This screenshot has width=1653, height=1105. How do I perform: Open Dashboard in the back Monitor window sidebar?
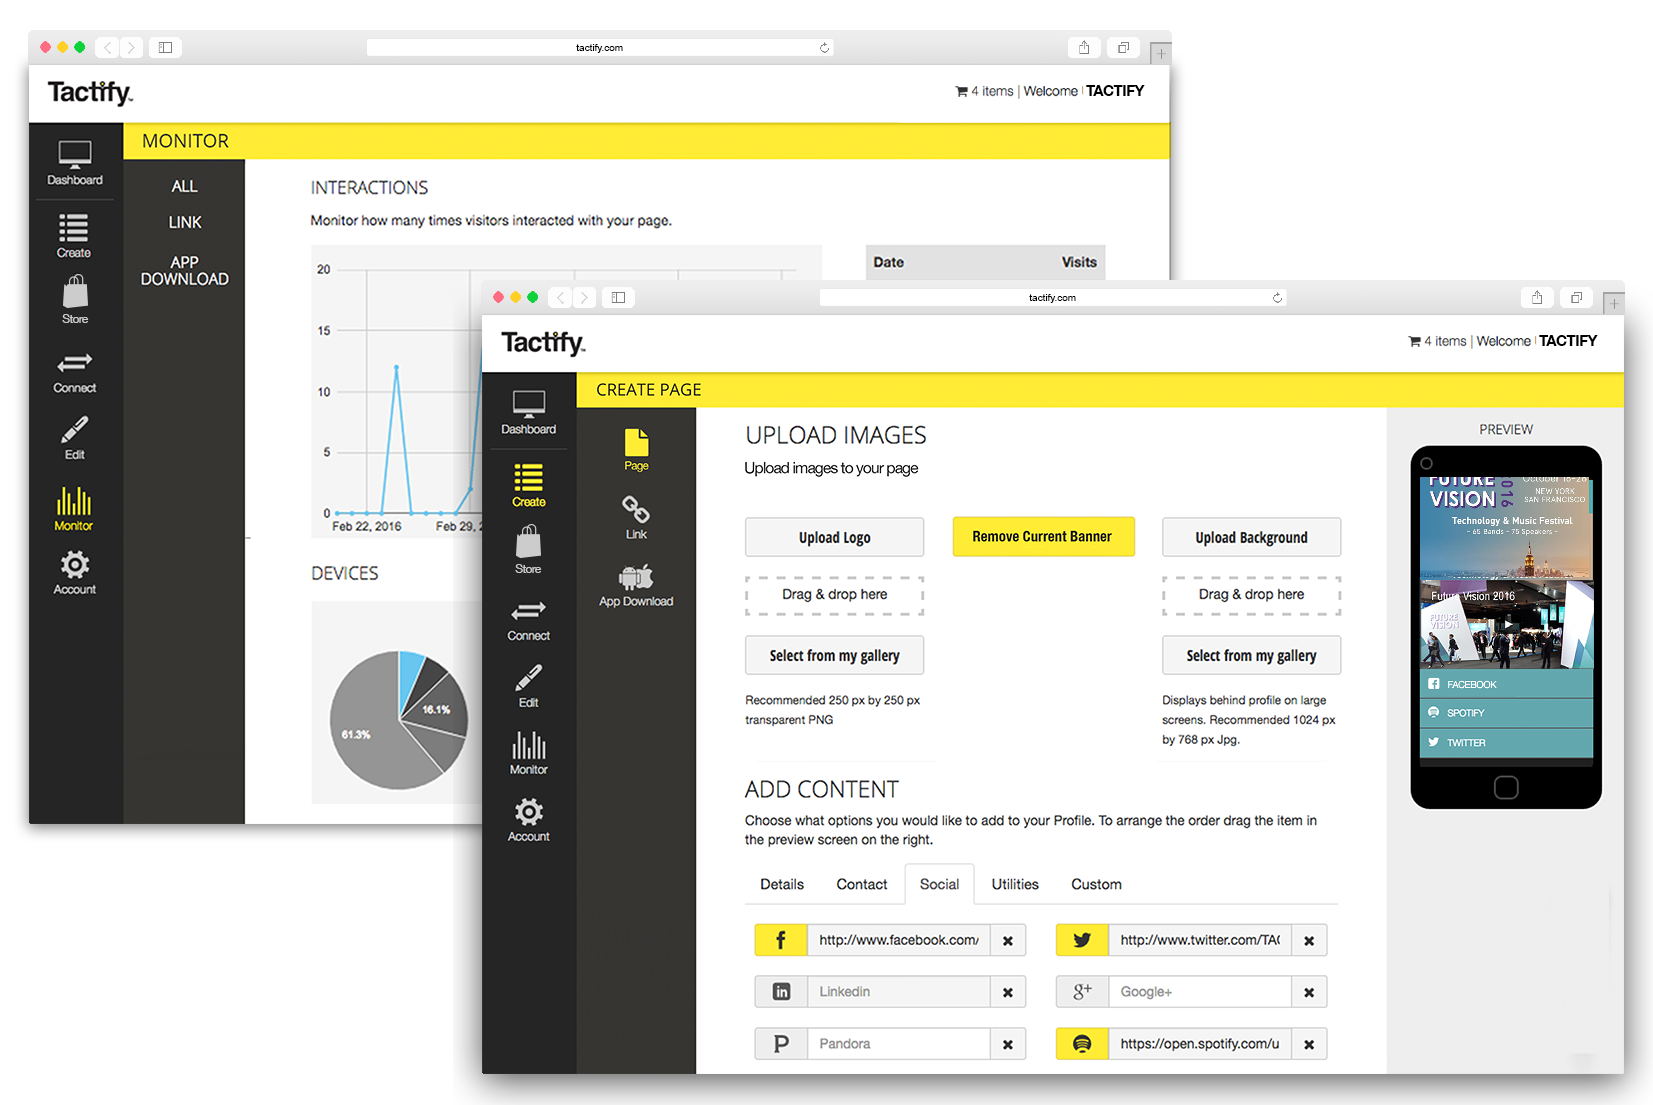pos(75,163)
